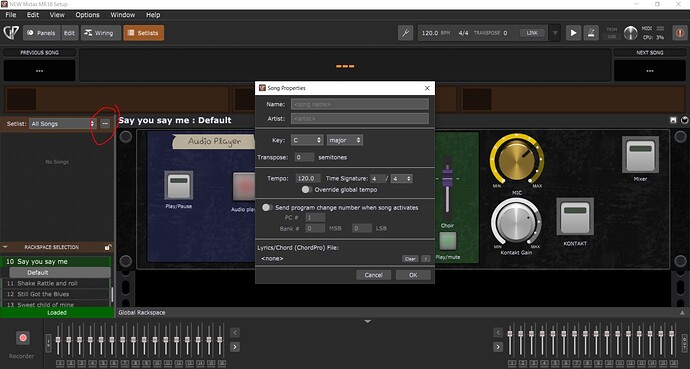Switch to Panels view
This screenshot has width=690, height=369.
coord(41,33)
